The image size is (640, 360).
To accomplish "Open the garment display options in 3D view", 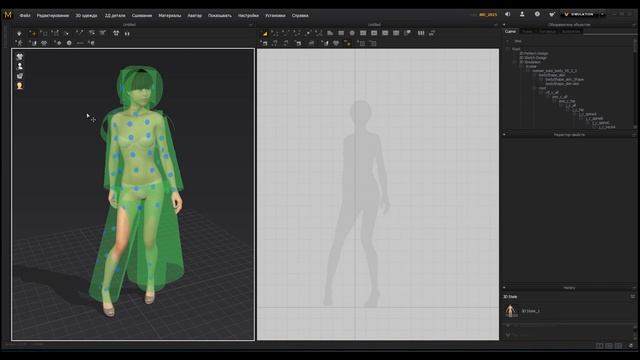I will 20,57.
